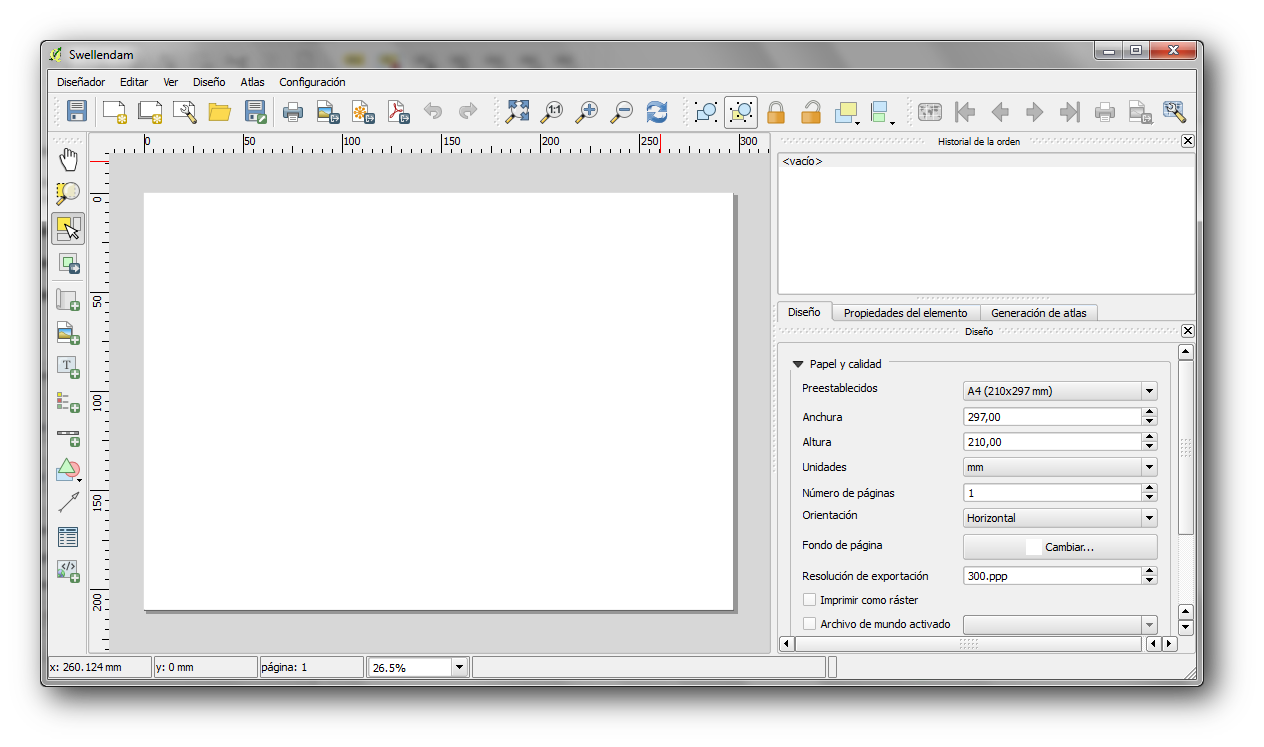
Task: Open the Composer manager wrench icon
Action: pos(185,111)
